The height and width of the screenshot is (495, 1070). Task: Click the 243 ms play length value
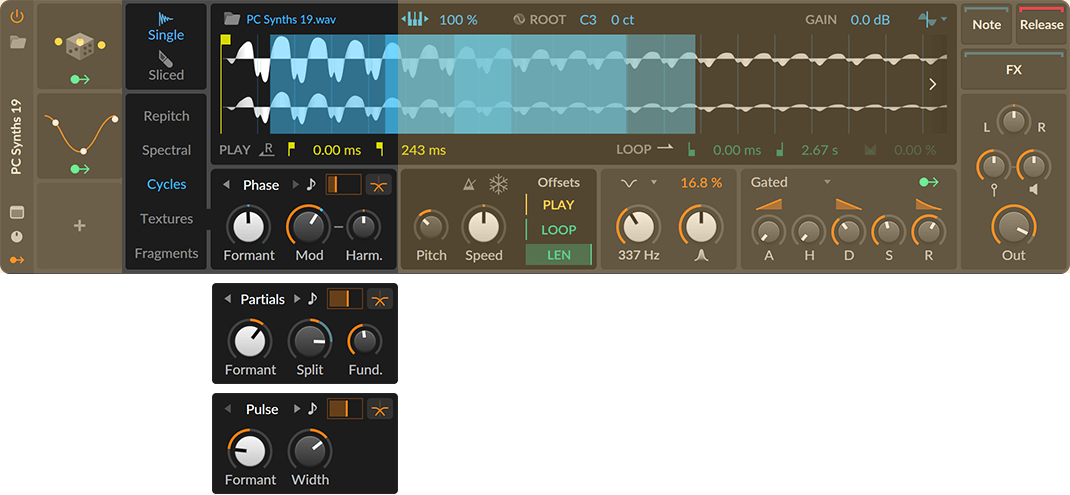(423, 150)
